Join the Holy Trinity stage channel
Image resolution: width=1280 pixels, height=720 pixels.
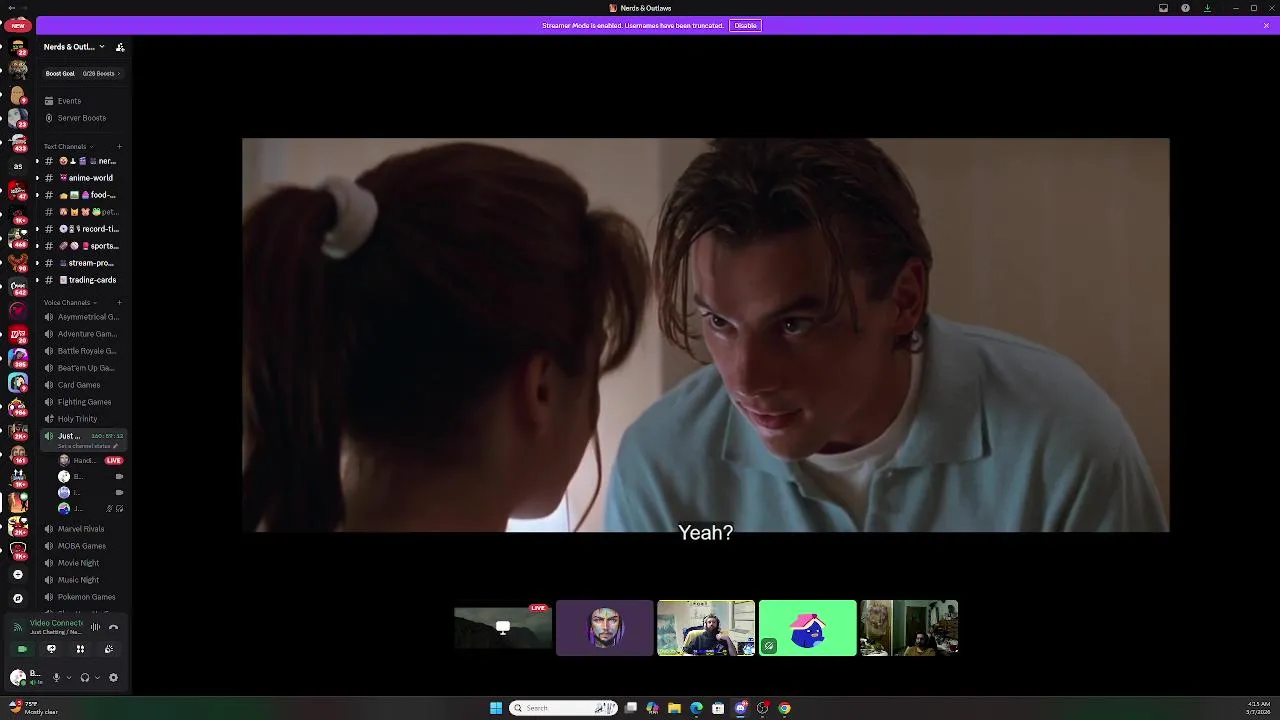pyautogui.click(x=83, y=419)
